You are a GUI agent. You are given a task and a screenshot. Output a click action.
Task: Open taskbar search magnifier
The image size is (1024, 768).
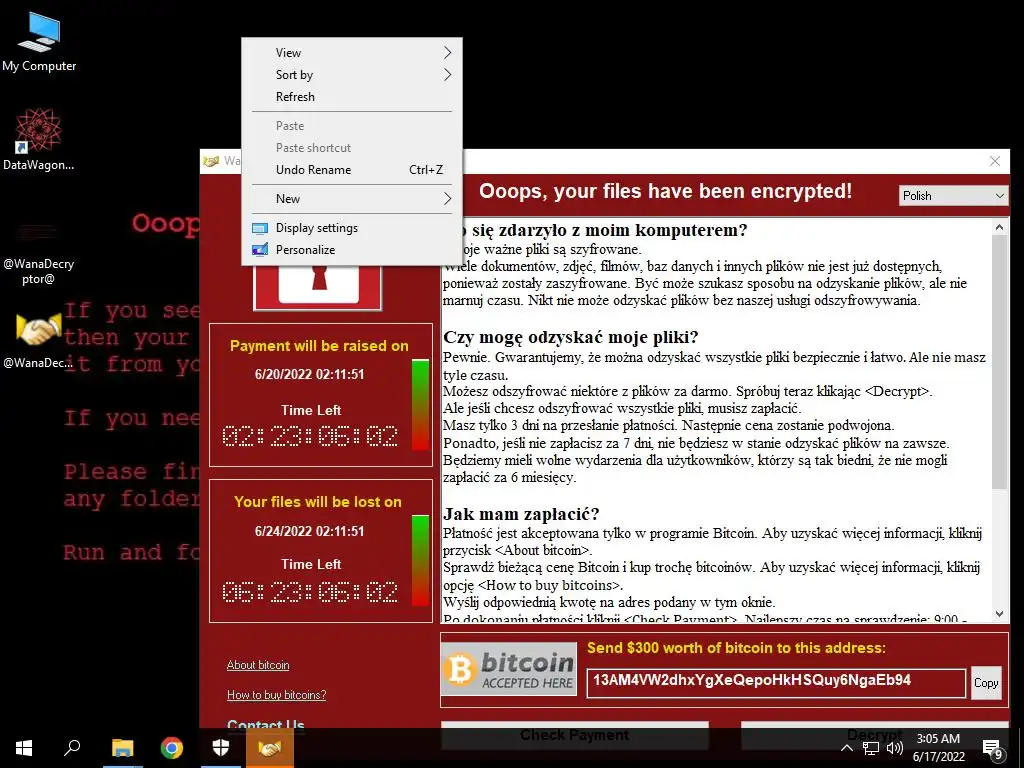pyautogui.click(x=72, y=748)
